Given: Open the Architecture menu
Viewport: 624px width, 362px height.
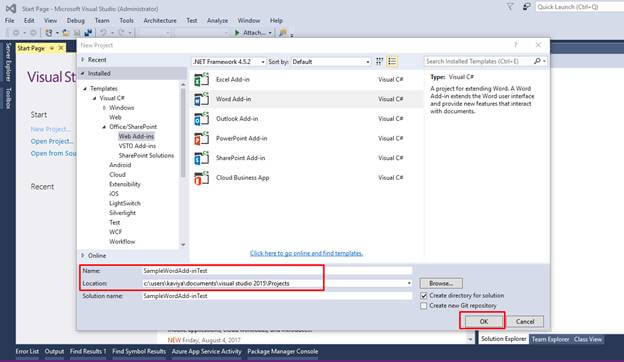Looking at the screenshot, I should coord(160,20).
